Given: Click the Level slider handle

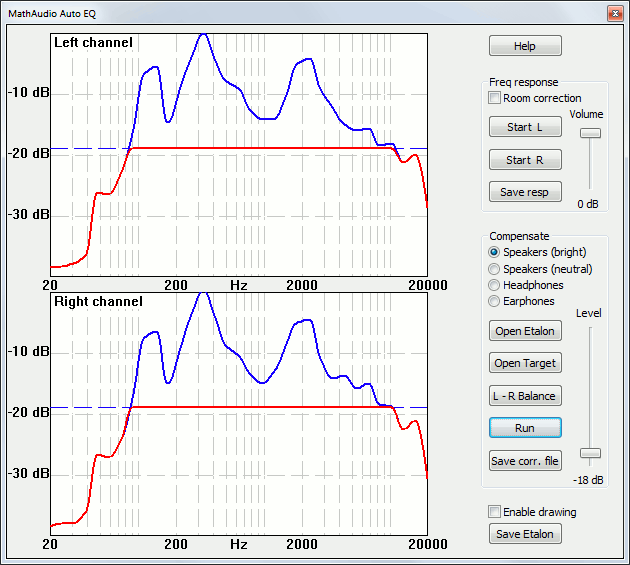Looking at the screenshot, I should 591,453.
